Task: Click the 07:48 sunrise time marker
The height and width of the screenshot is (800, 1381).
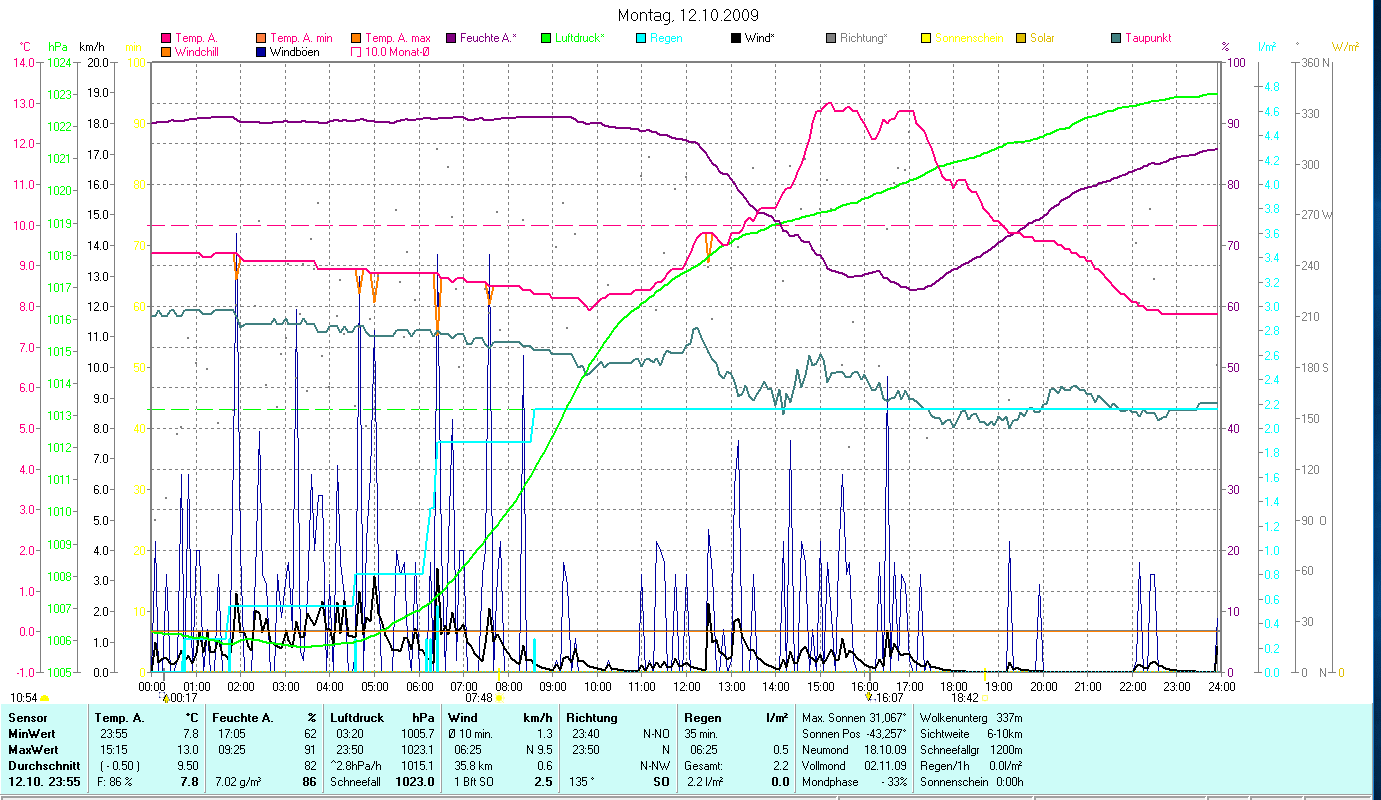Action: [x=479, y=698]
